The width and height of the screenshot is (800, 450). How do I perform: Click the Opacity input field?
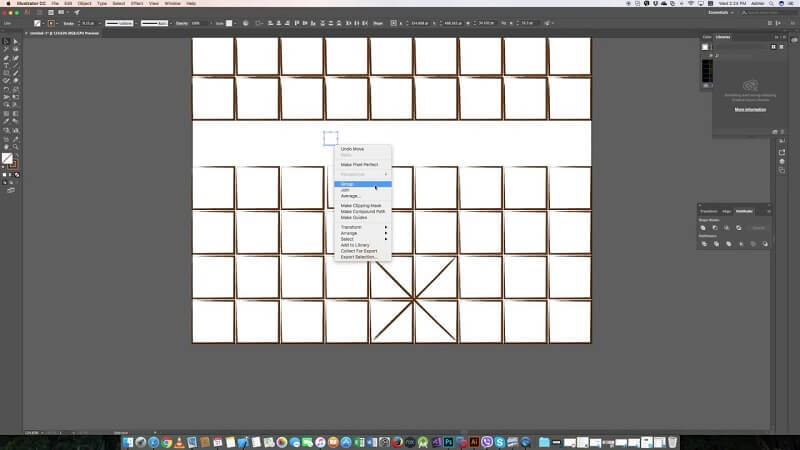tap(196, 22)
